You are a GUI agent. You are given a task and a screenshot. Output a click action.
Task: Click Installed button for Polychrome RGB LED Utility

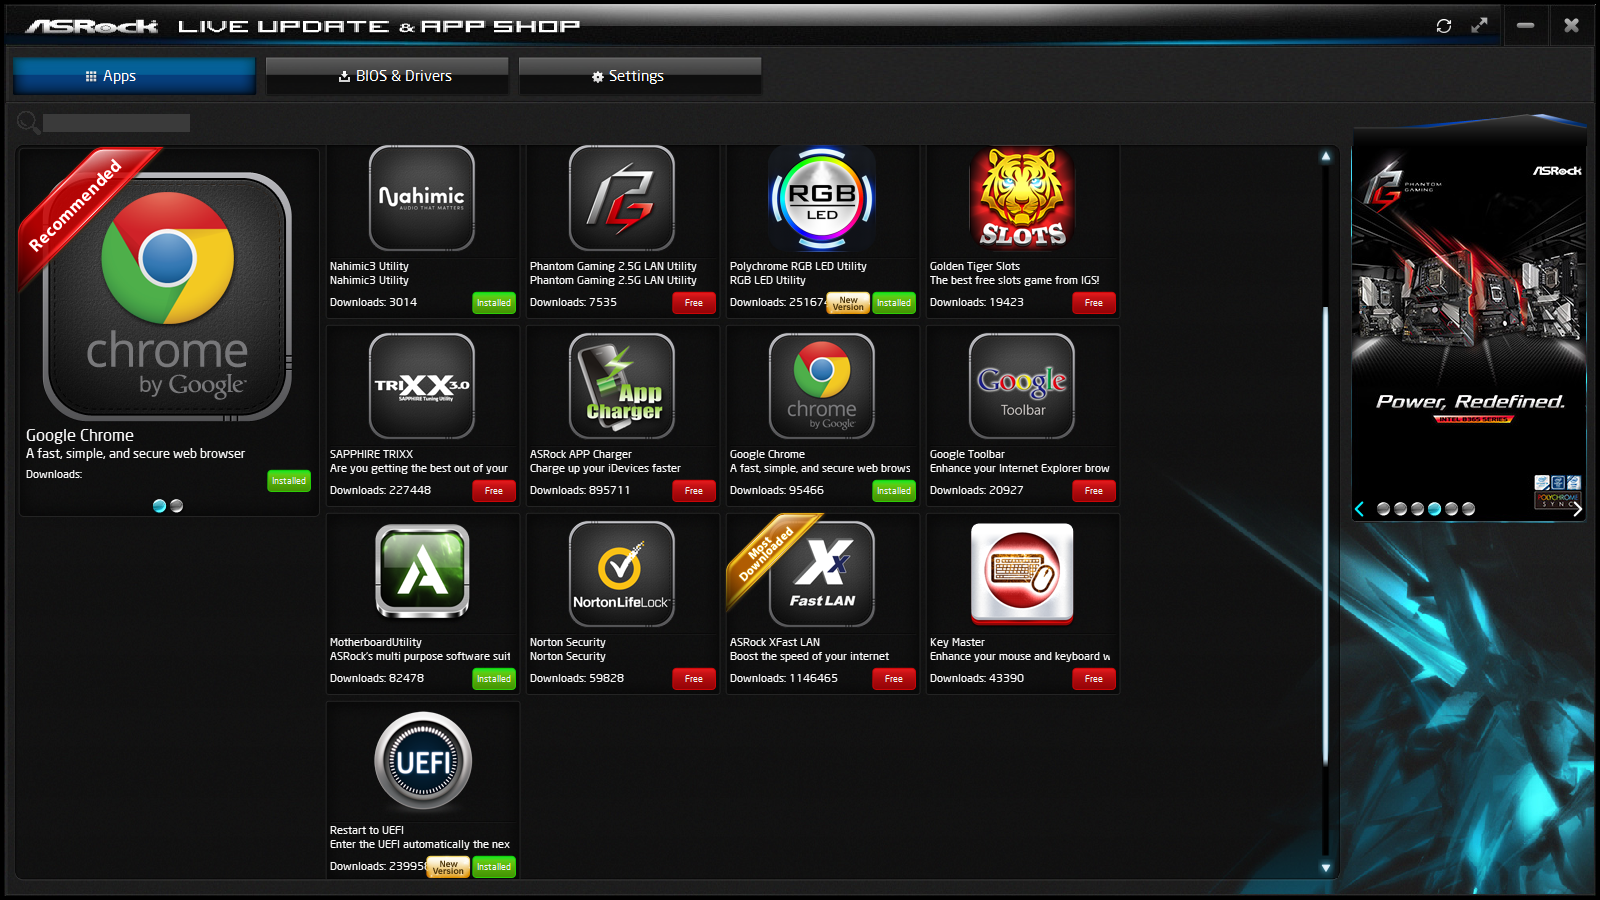point(894,303)
